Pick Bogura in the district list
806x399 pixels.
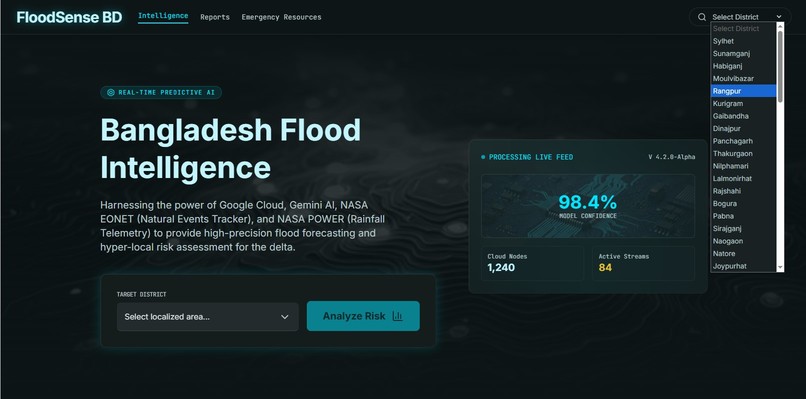click(743, 204)
